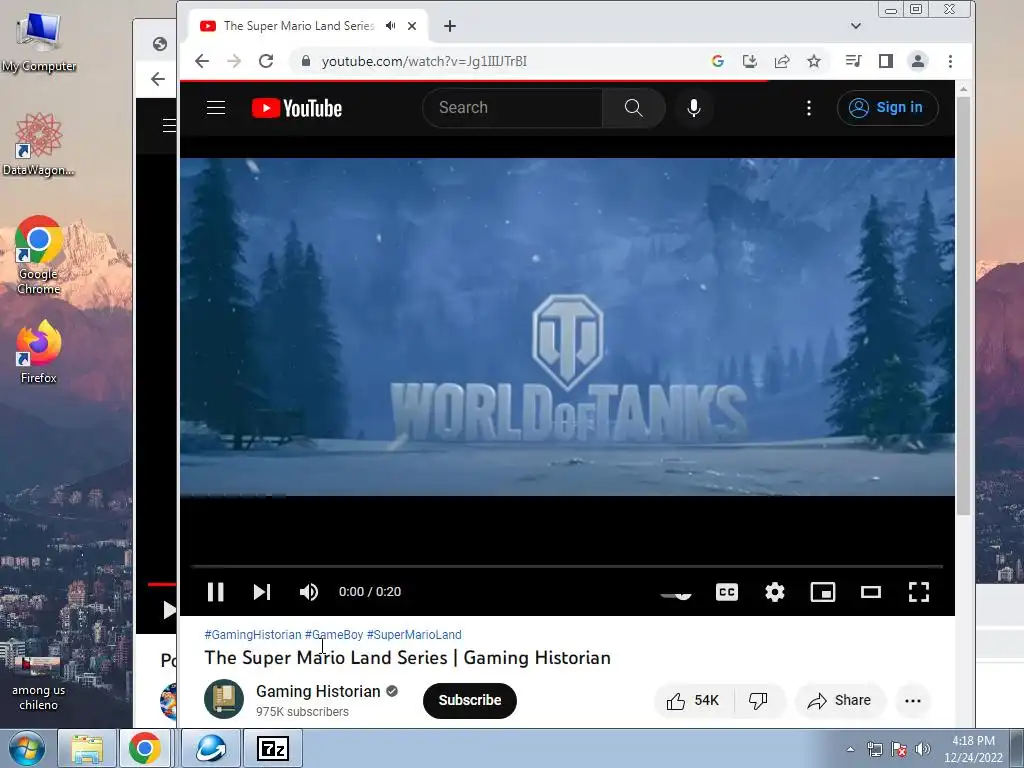The width and height of the screenshot is (1024, 768).
Task: Pause the video with the pause button
Action: coord(216,592)
